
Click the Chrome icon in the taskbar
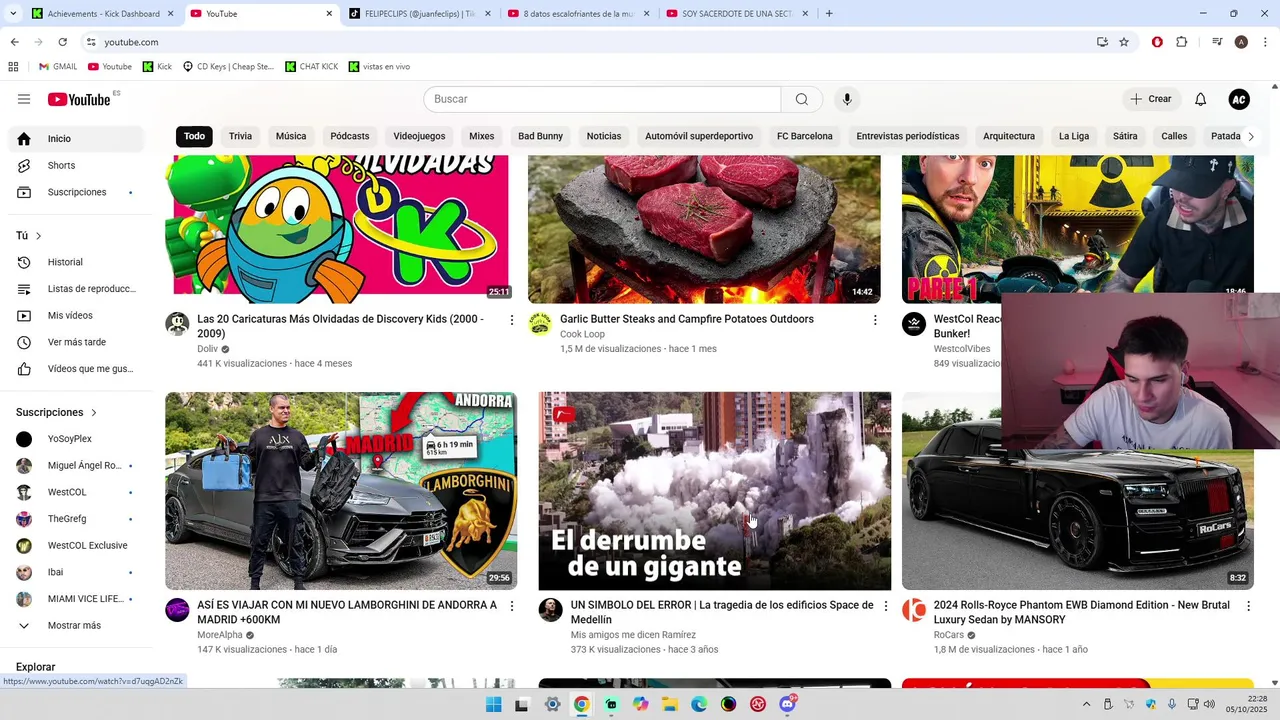581,704
